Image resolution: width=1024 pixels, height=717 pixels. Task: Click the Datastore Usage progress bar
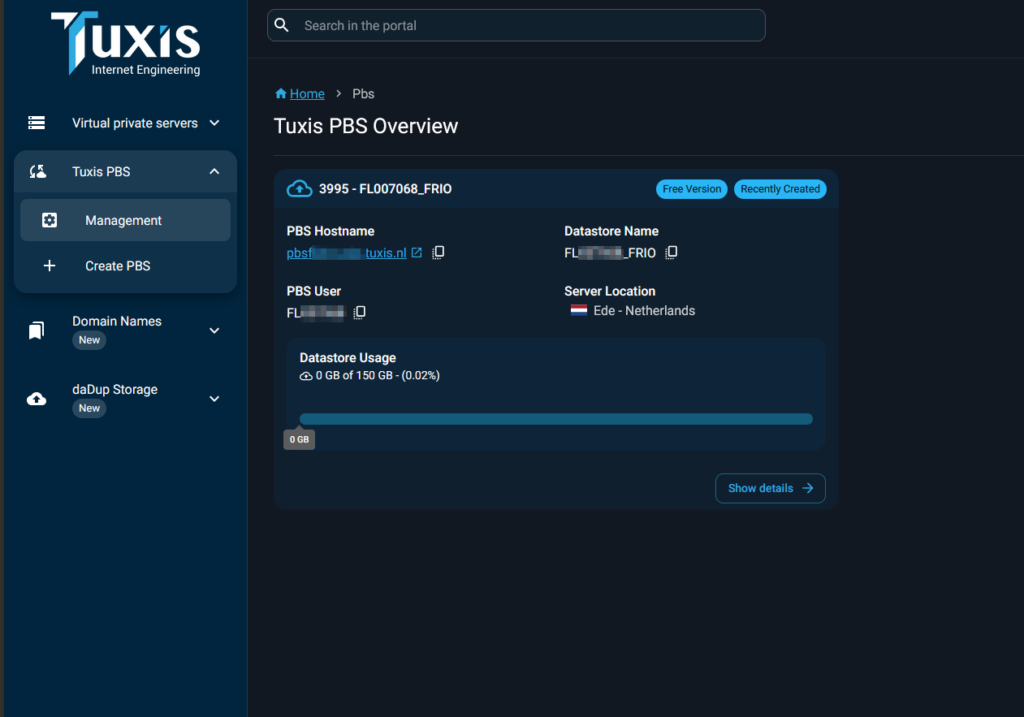point(556,419)
